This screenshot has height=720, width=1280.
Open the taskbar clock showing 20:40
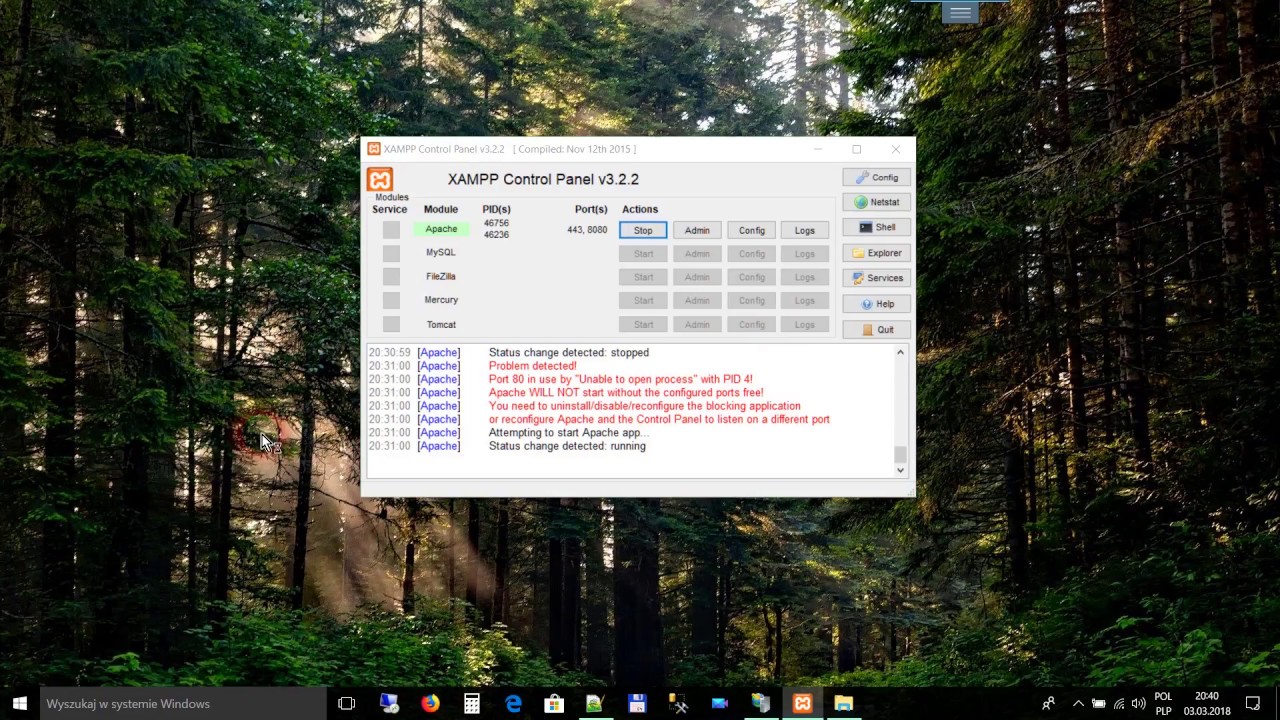coord(1207,704)
